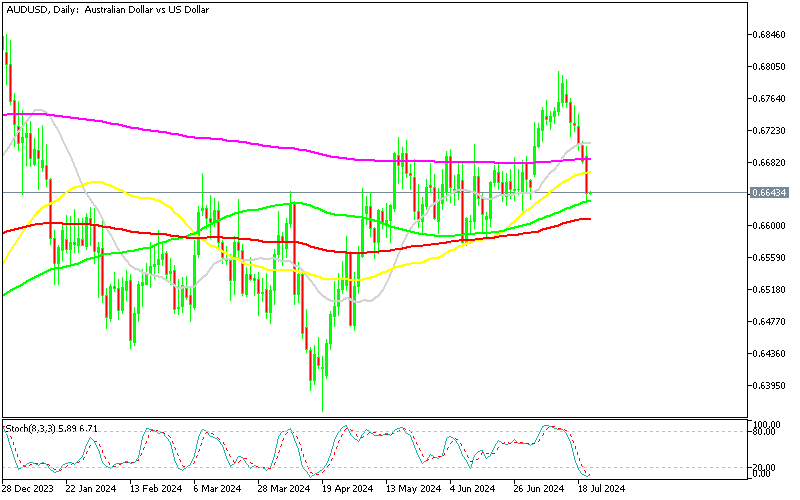800x500 pixels.
Task: Click the 0.00 stochastic scale label
Action: (764, 474)
